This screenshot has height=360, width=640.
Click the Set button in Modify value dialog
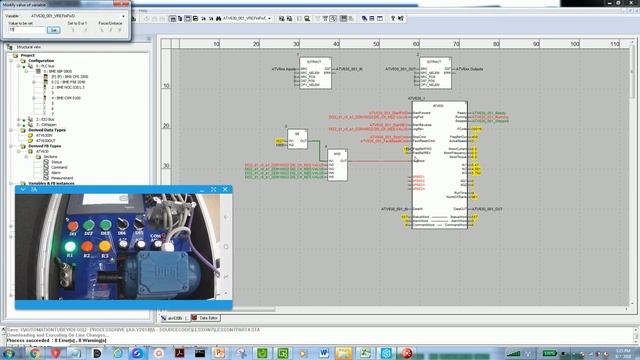coord(53,30)
